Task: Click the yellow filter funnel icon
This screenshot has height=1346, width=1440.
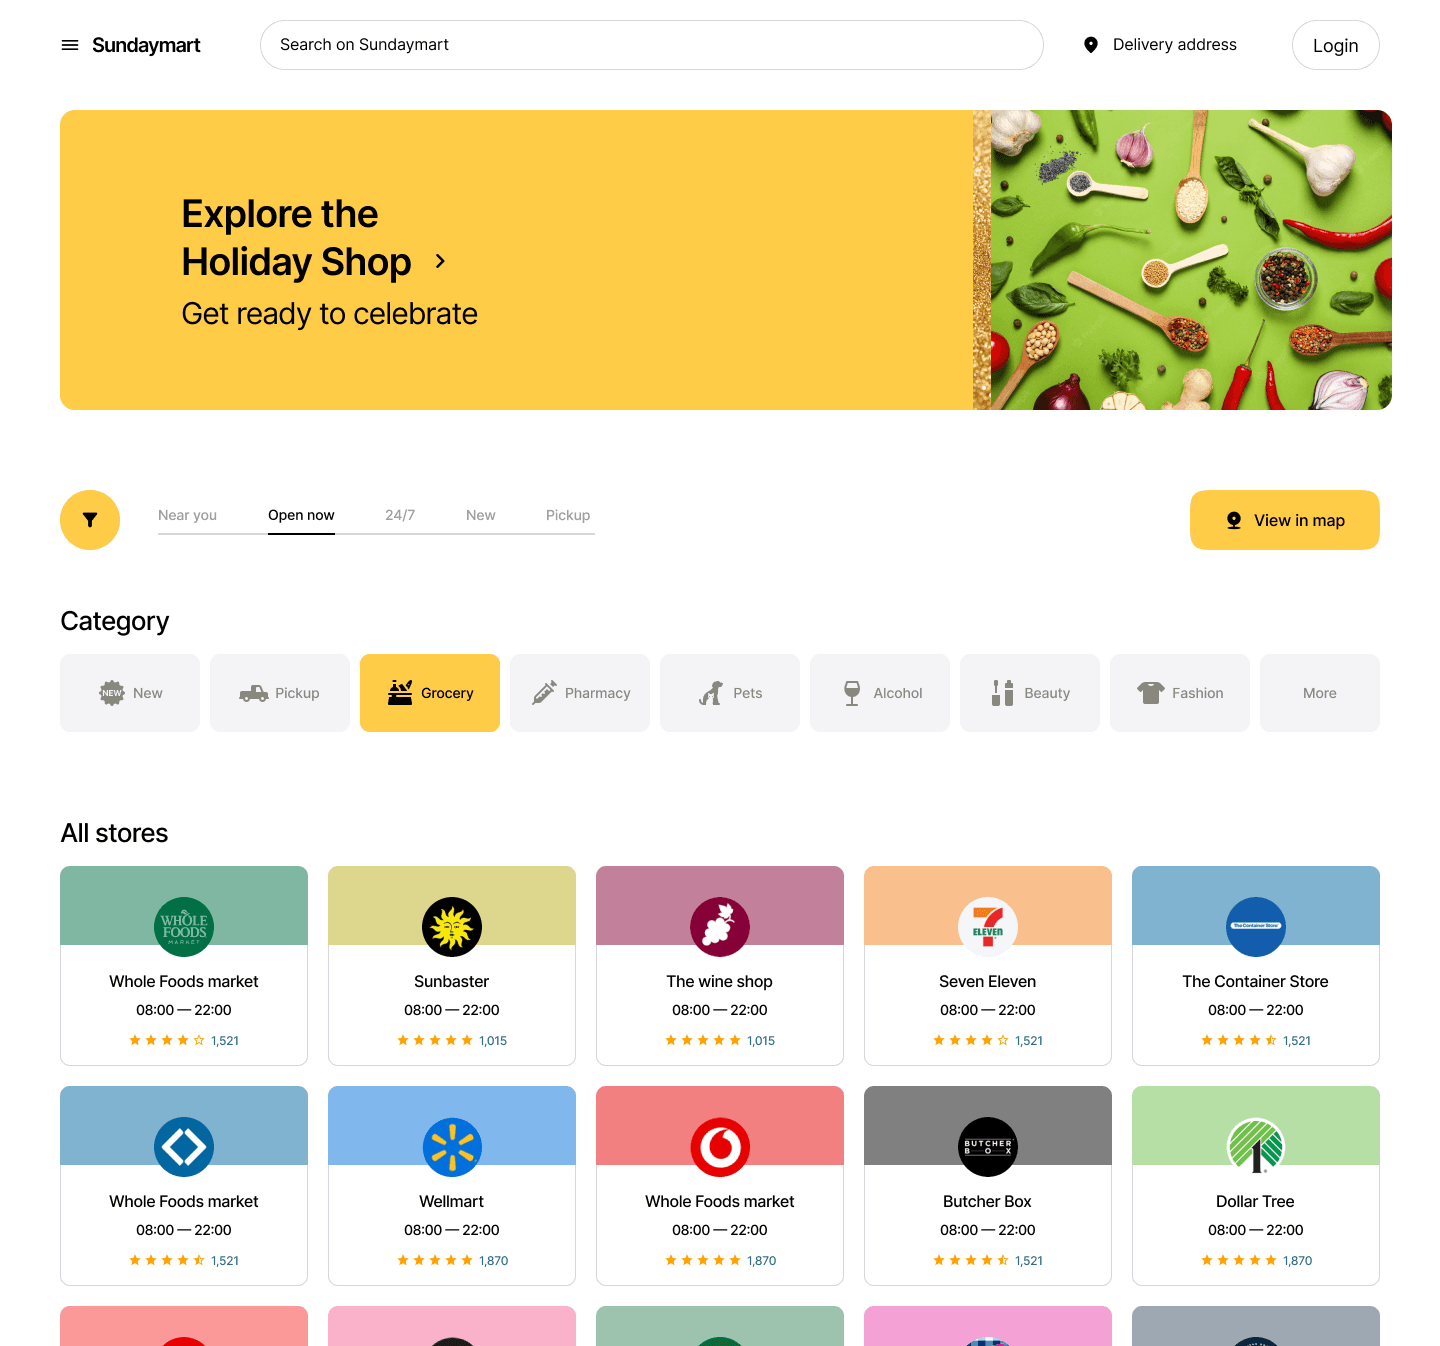Action: click(x=90, y=520)
